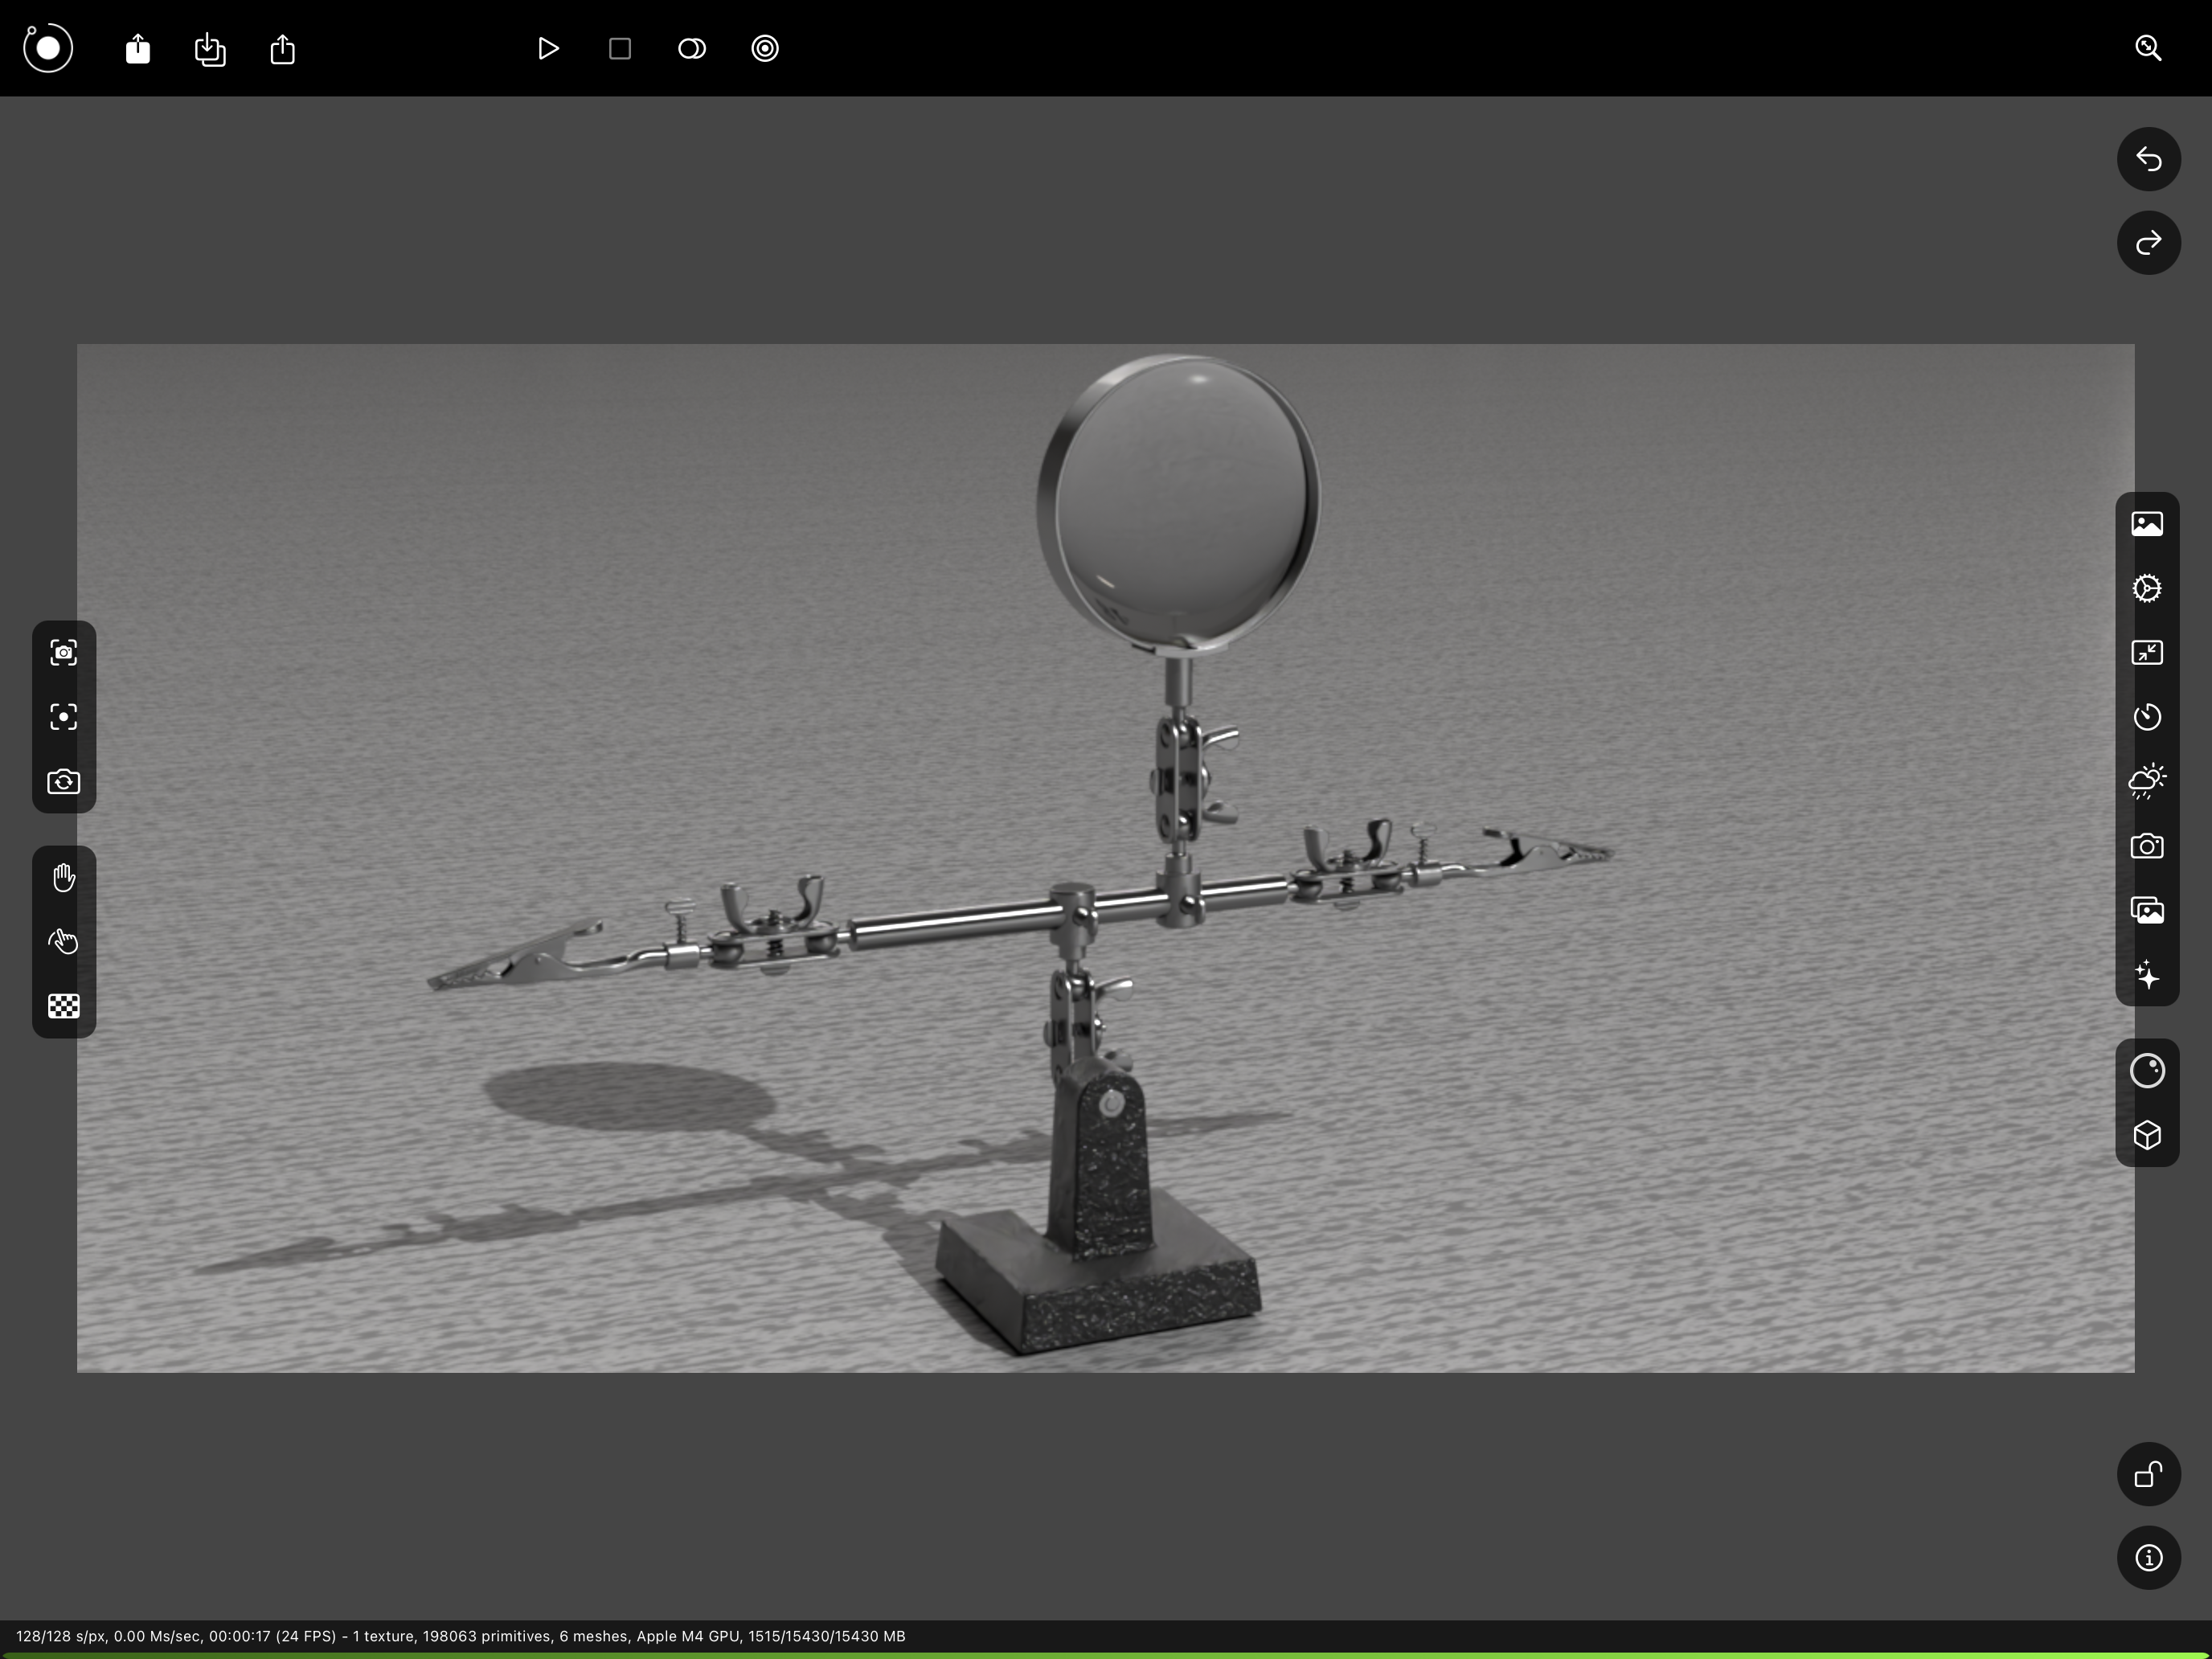
Task: Select the pointing finger pick tool
Action: coord(64,942)
